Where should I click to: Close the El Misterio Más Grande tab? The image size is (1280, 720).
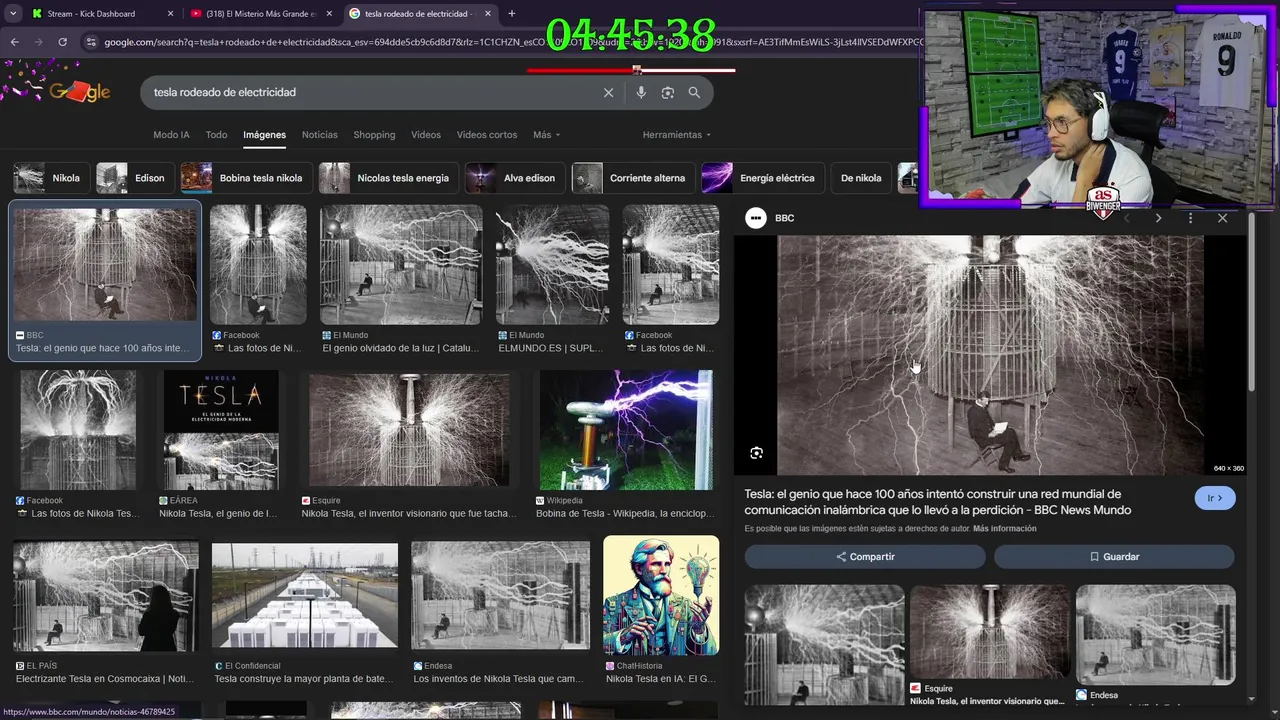329,14
